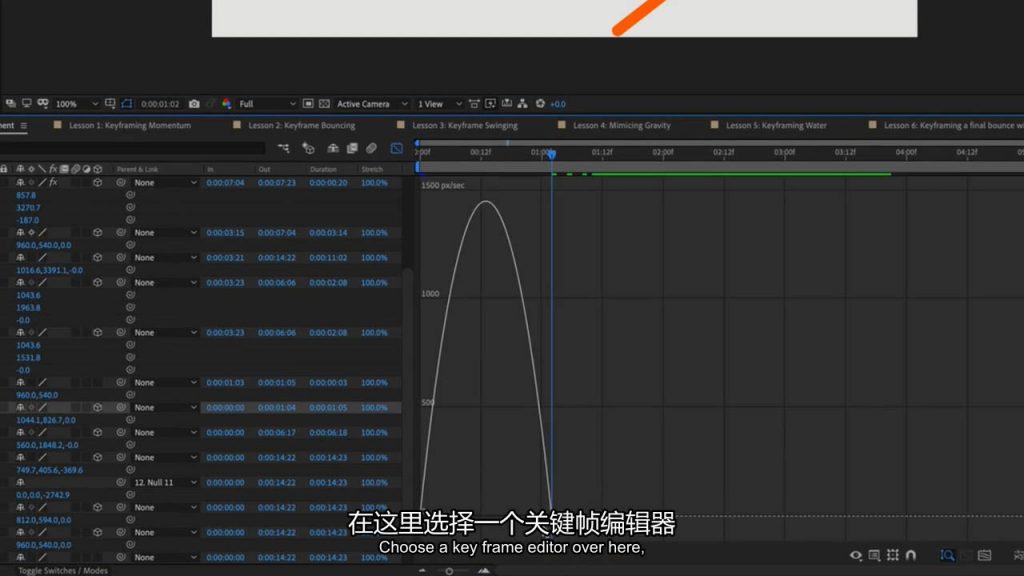Click the Duration column header
The width and height of the screenshot is (1024, 576).
[x=323, y=169]
